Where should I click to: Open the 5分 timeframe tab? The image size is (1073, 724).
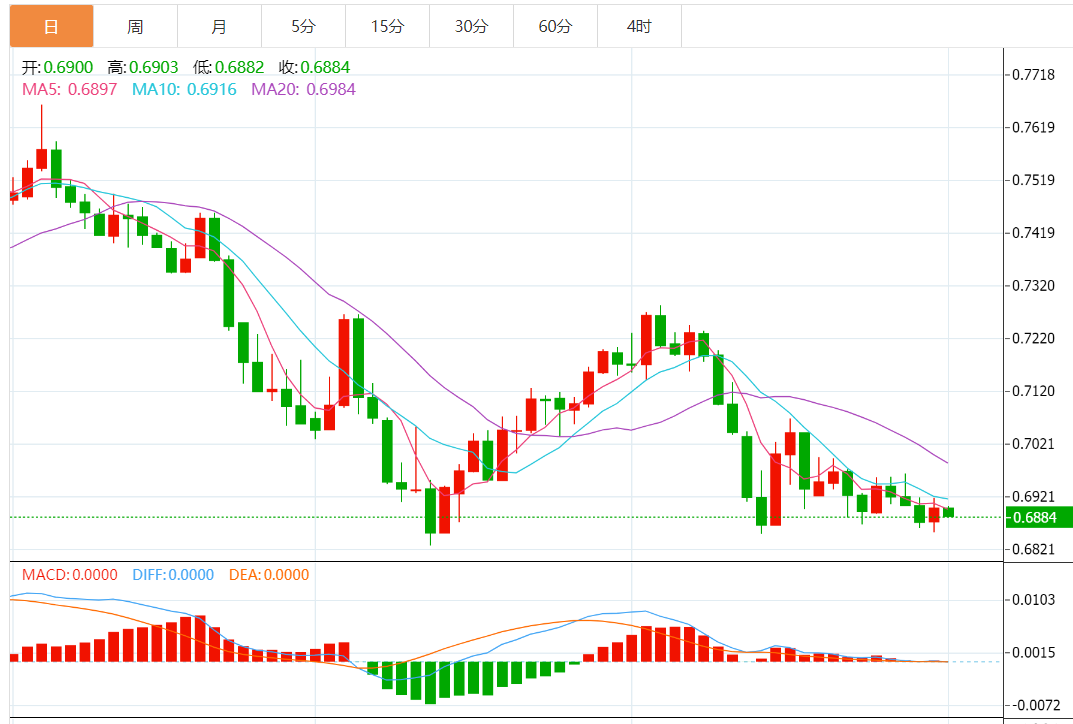tap(303, 26)
